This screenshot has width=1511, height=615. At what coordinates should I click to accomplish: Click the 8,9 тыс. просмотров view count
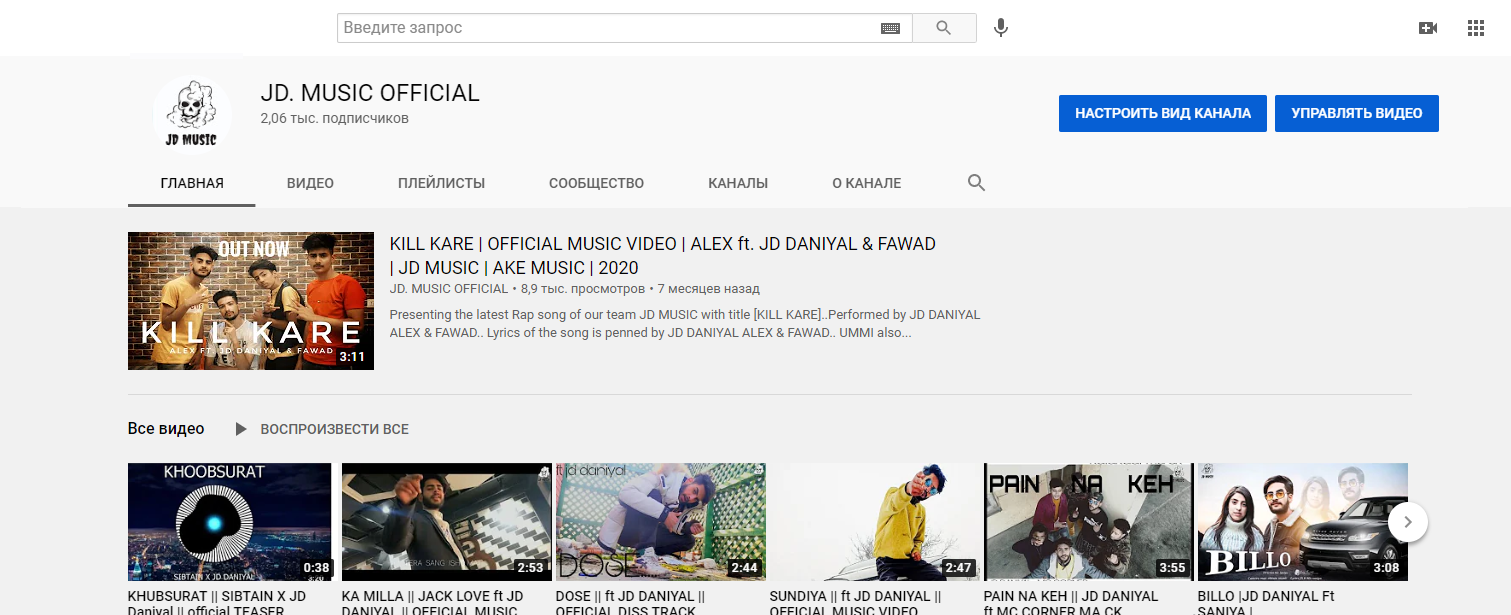point(583,289)
